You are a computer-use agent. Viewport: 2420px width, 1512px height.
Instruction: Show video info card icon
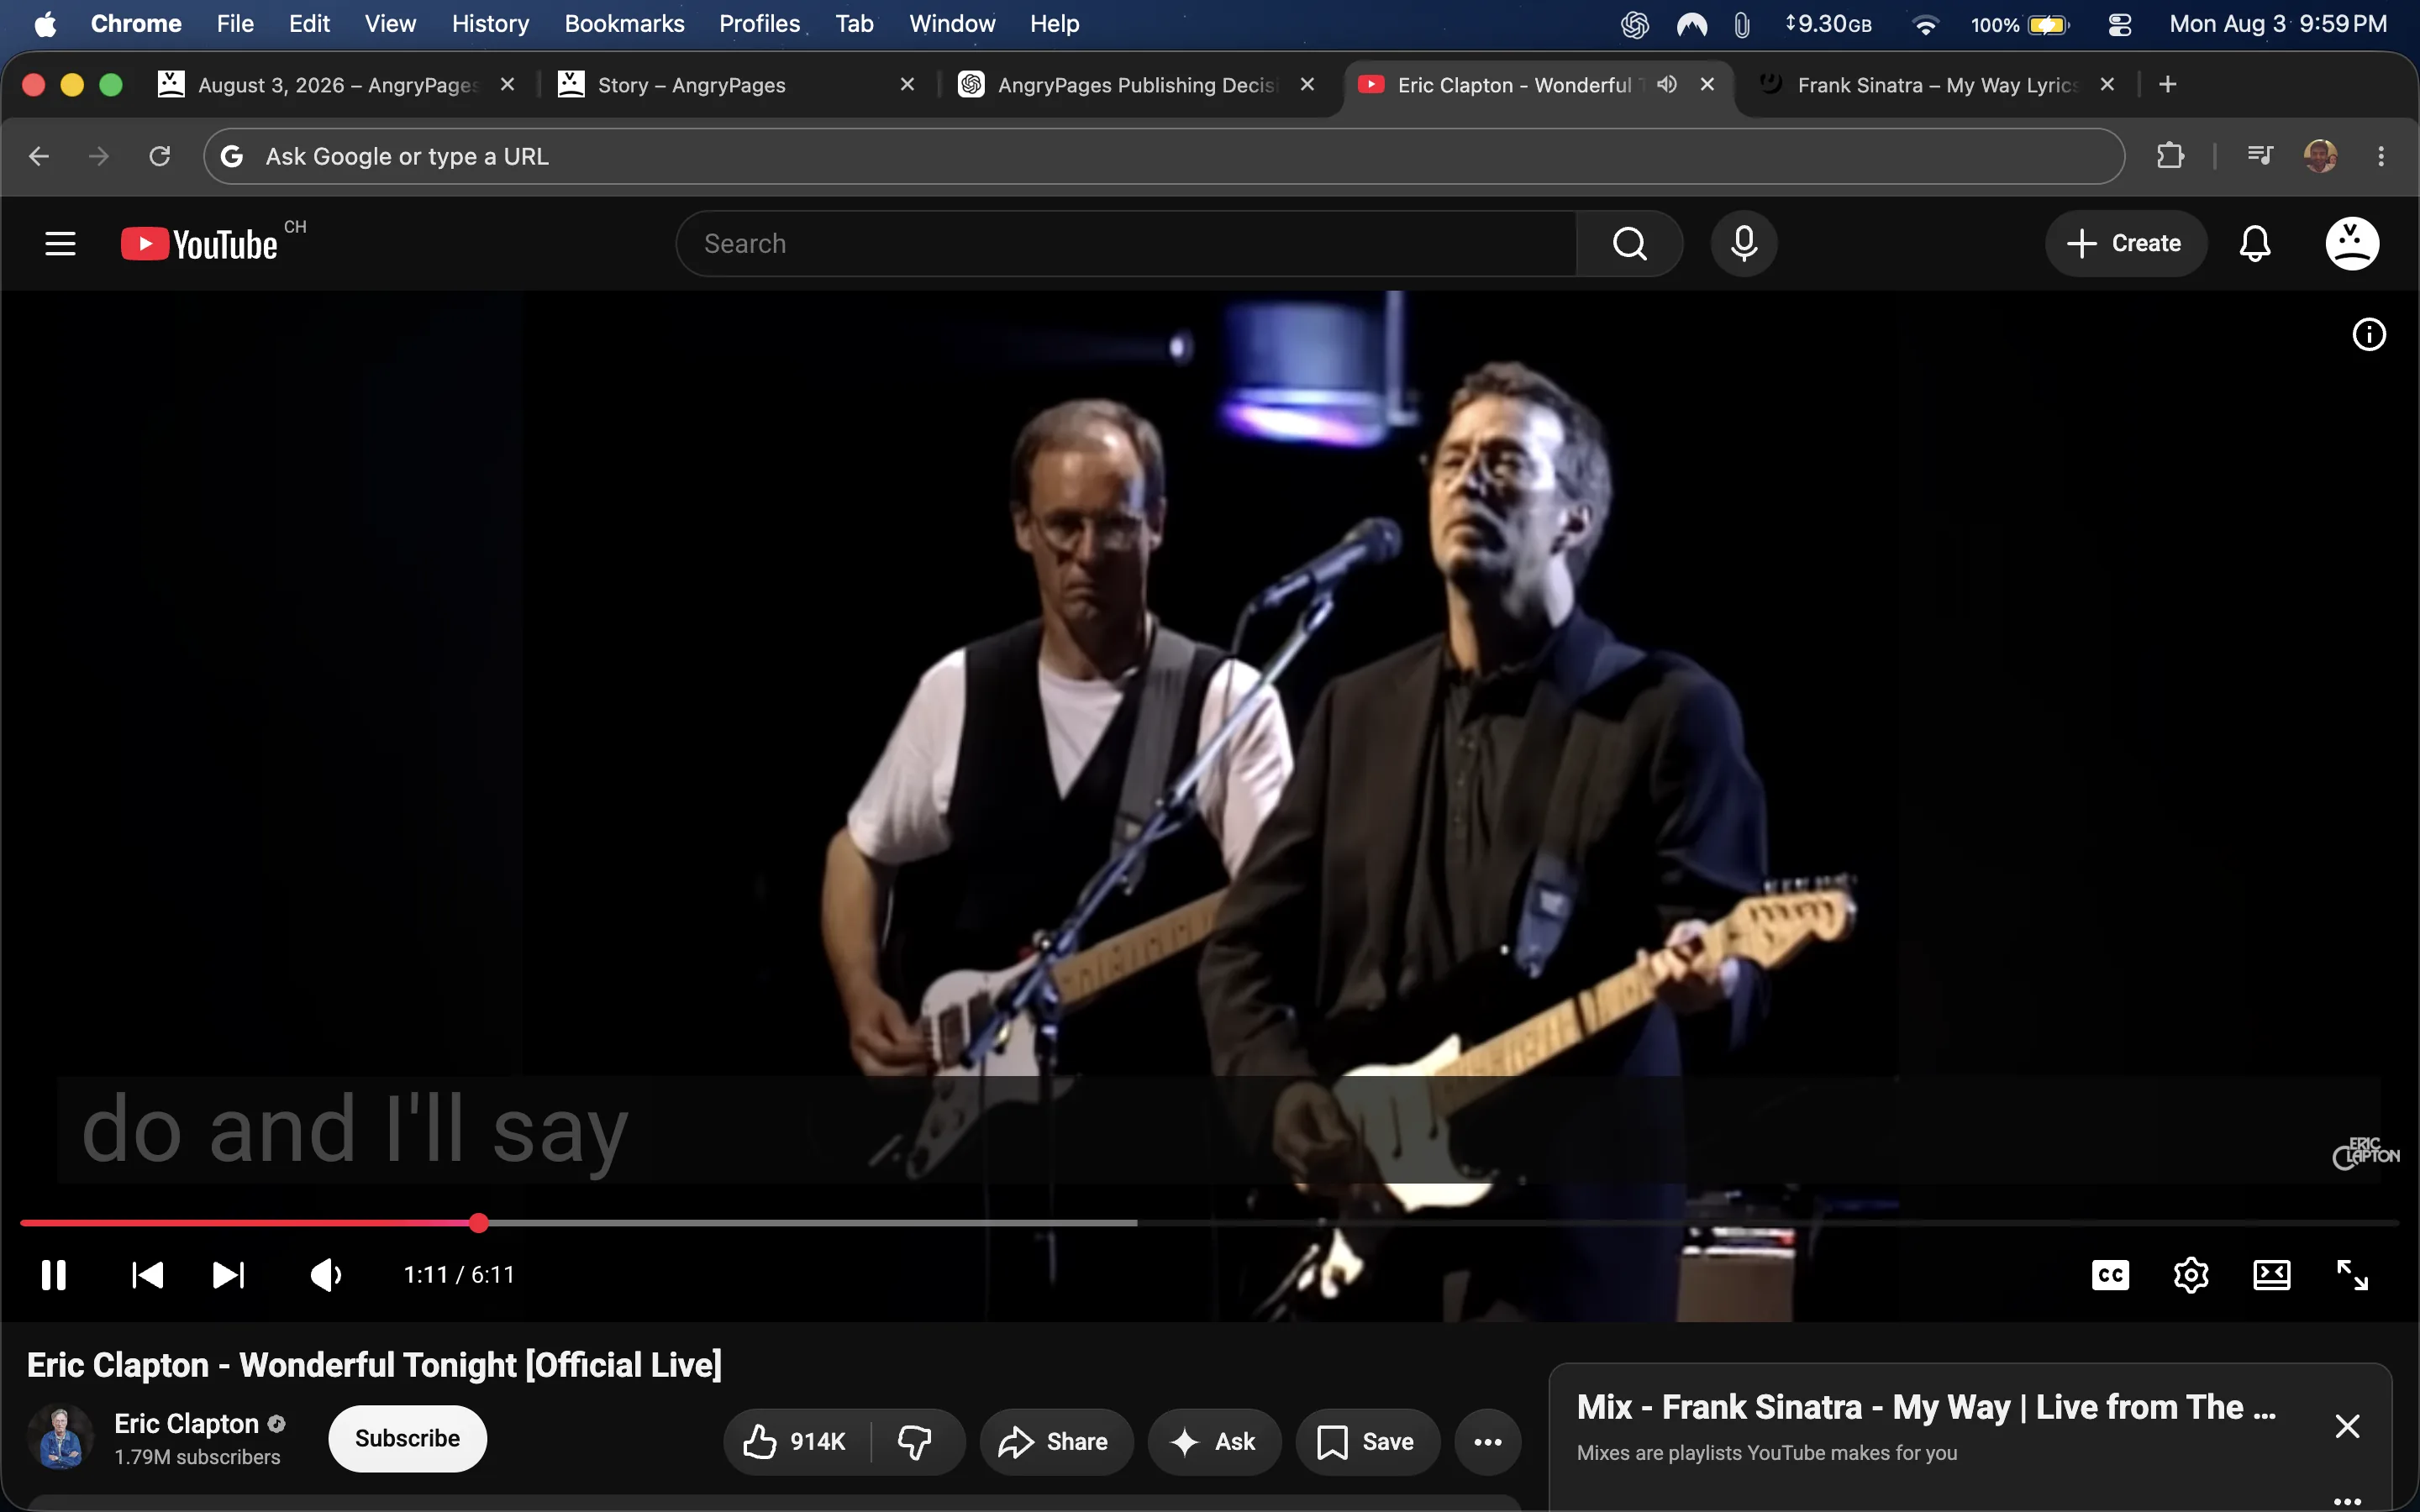[2369, 334]
